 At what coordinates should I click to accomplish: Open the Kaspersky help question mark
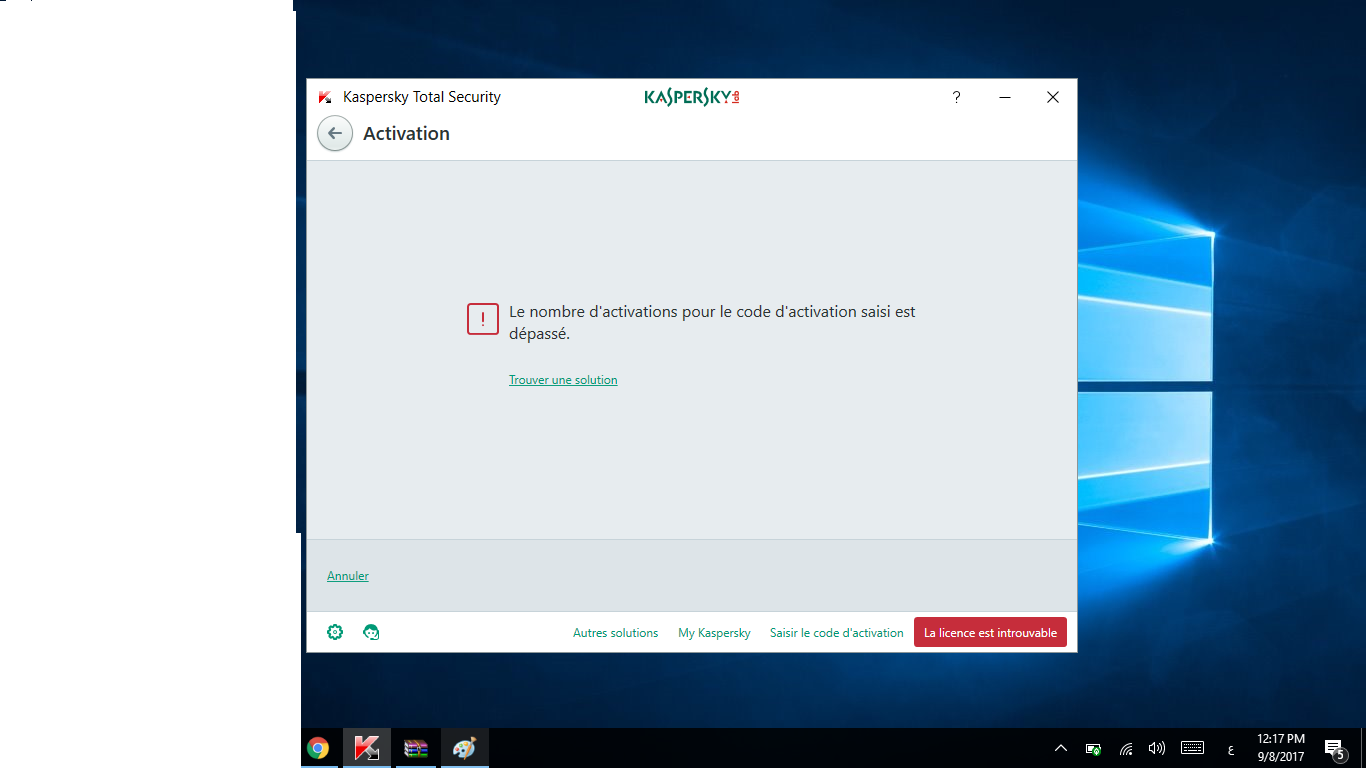click(x=956, y=97)
